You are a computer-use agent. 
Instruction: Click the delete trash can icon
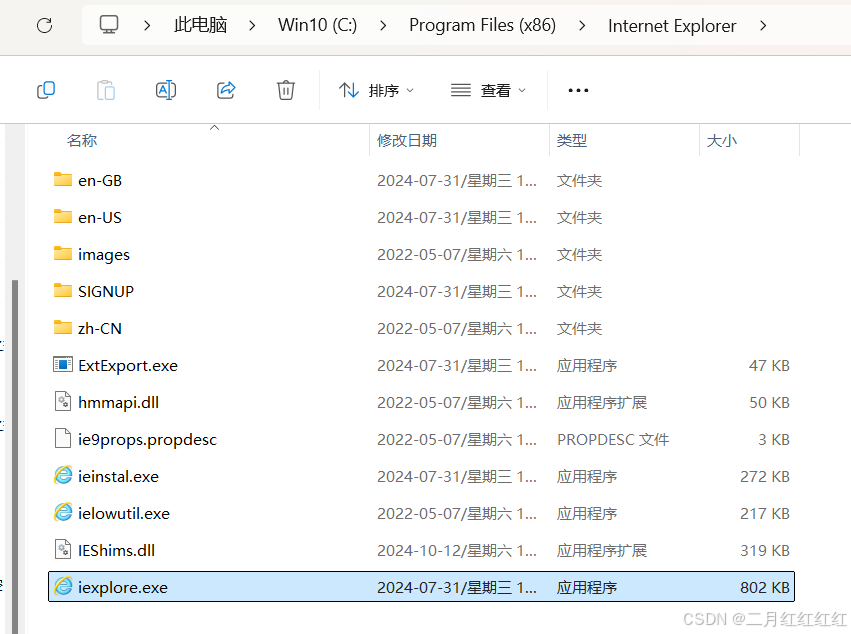286,90
